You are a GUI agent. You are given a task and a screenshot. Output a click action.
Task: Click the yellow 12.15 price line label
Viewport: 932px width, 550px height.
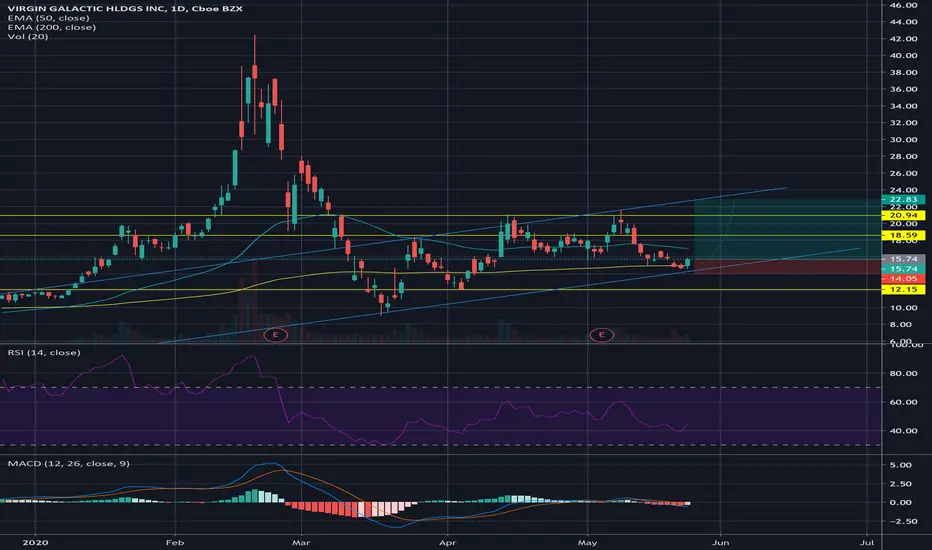[903, 290]
